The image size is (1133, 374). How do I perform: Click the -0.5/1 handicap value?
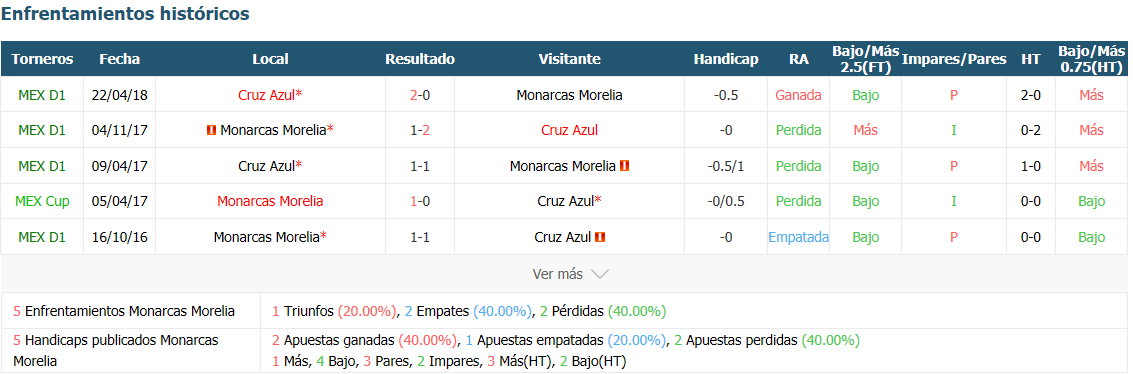[x=725, y=165]
